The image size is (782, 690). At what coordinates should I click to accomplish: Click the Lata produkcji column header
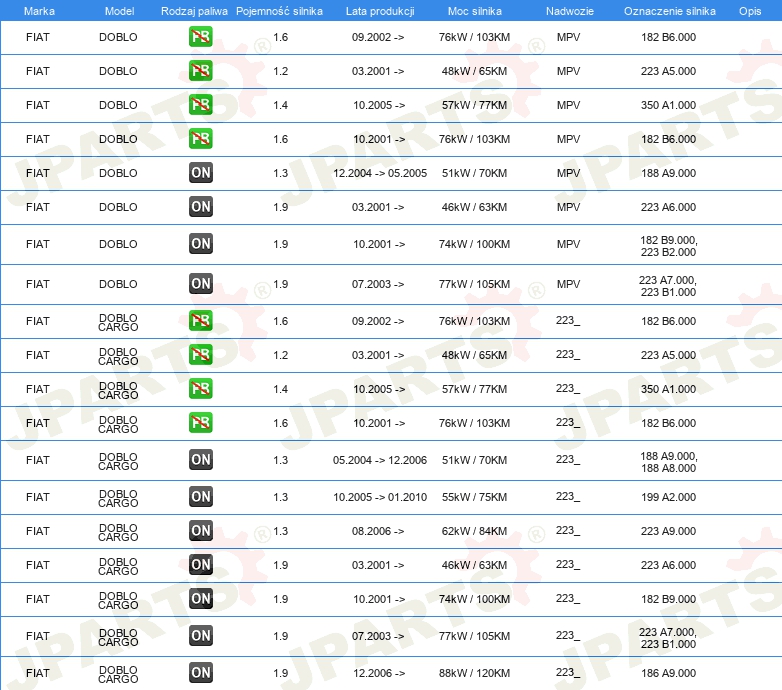(380, 11)
